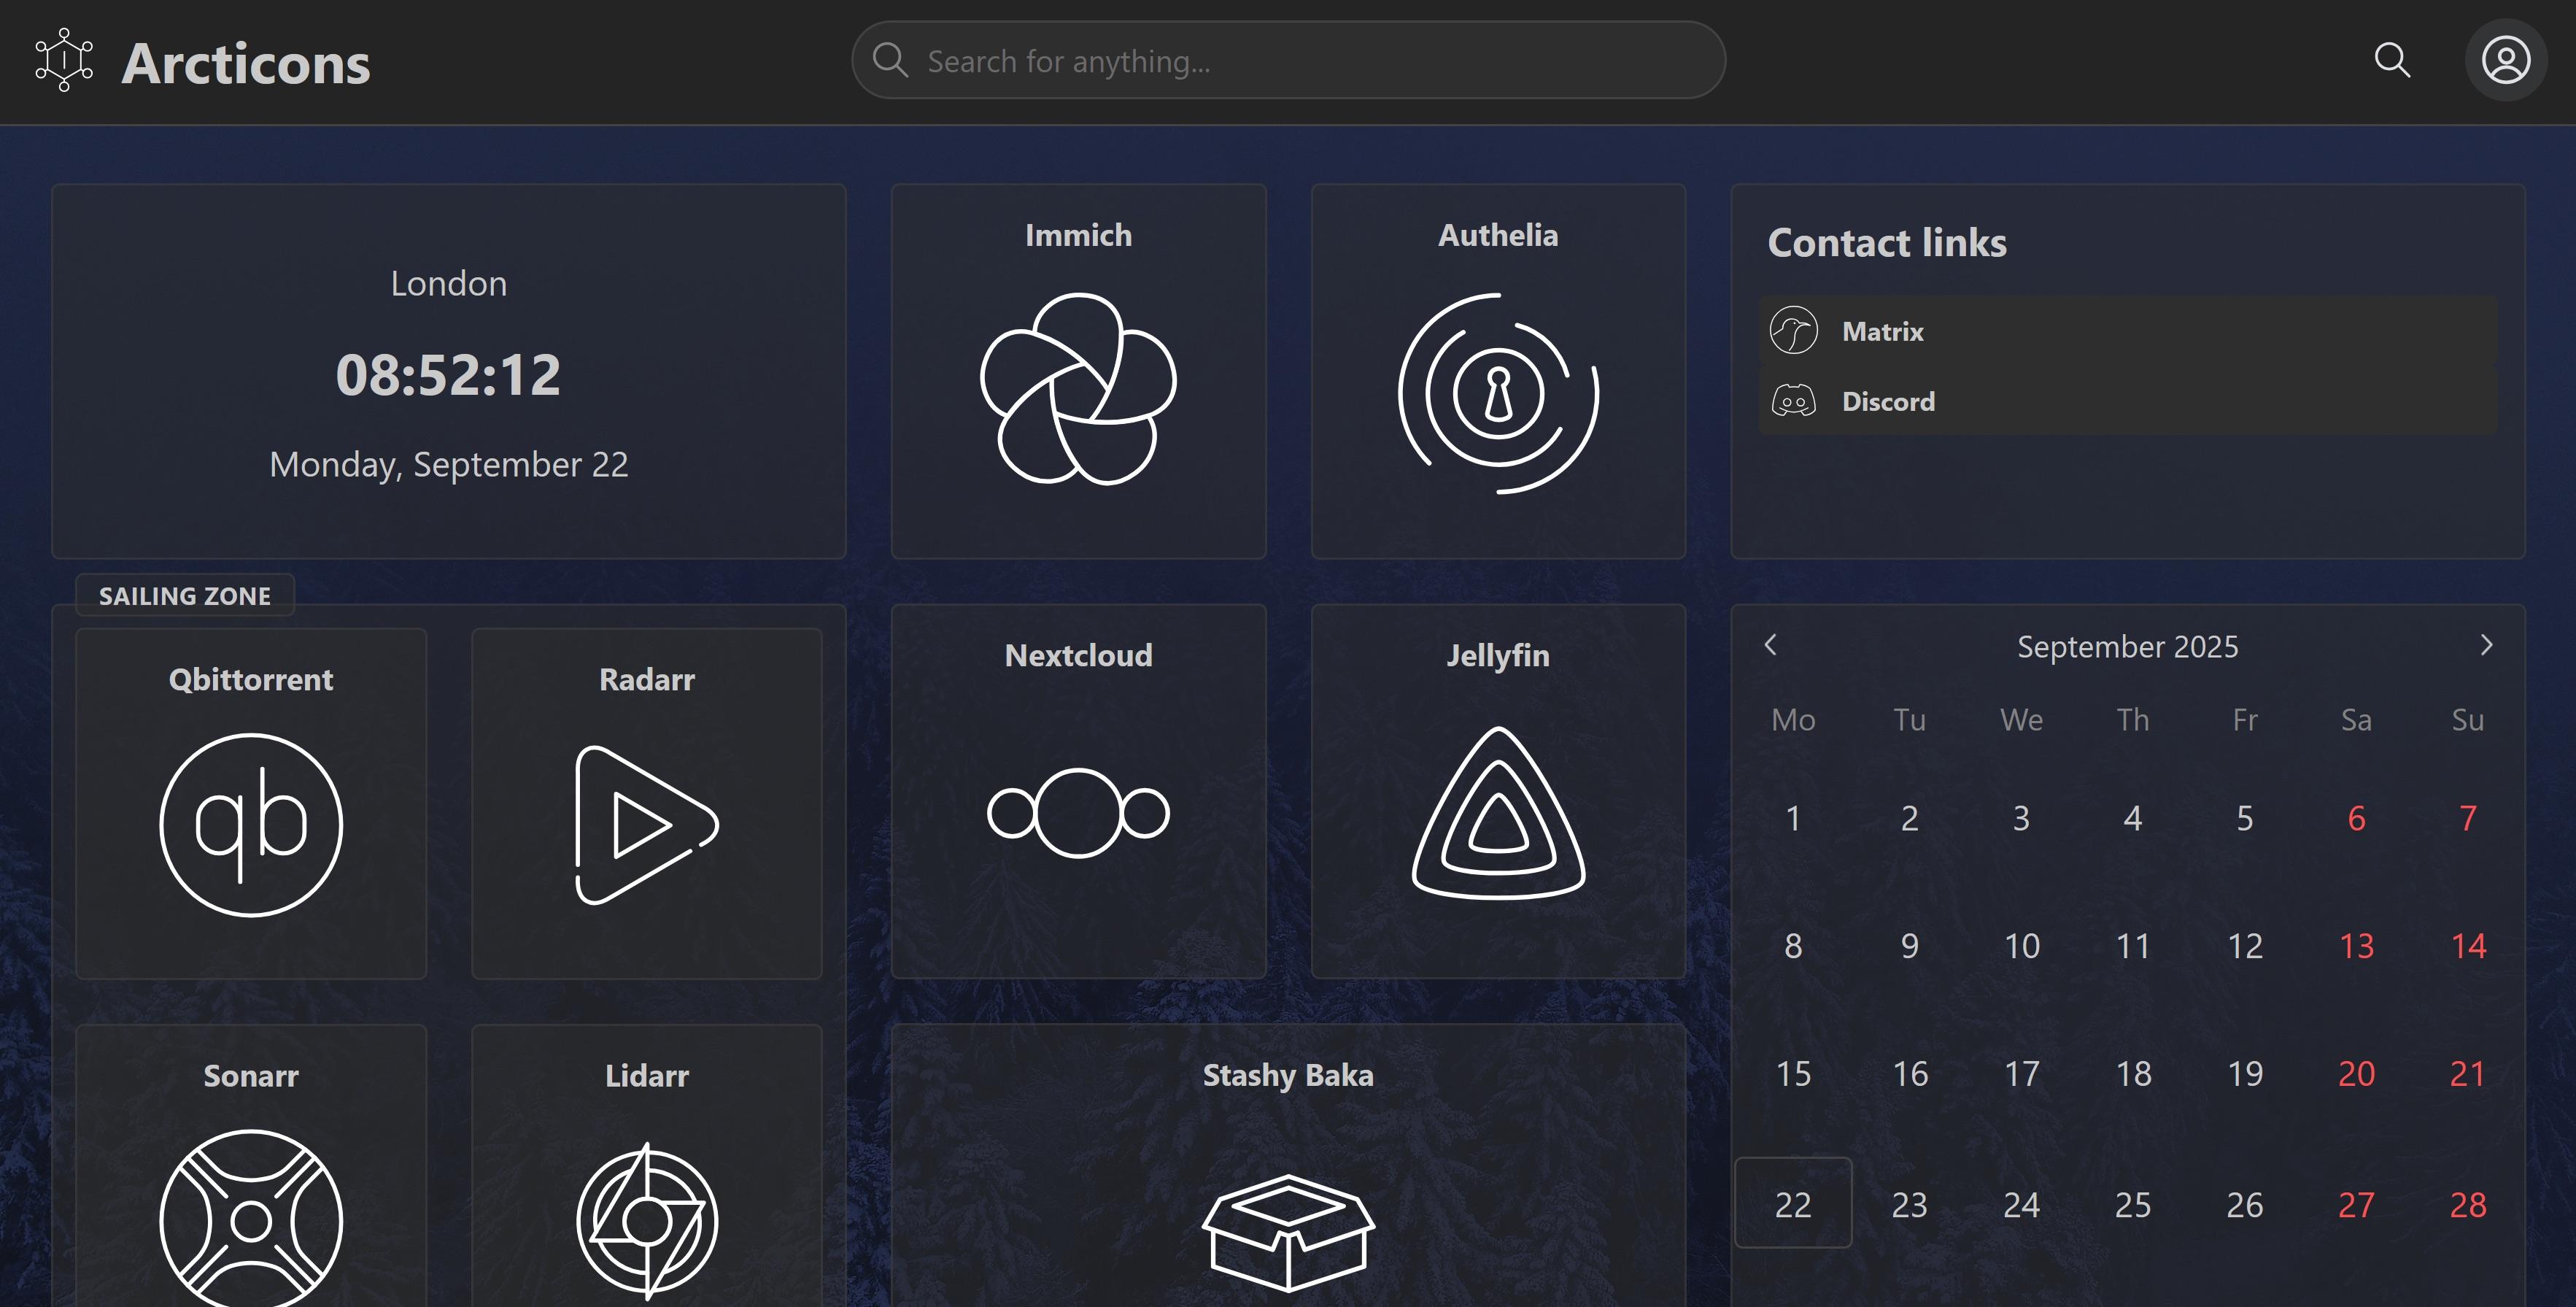The height and width of the screenshot is (1307, 2576).
Task: Click the top-right search magnifier icon
Action: [2392, 60]
